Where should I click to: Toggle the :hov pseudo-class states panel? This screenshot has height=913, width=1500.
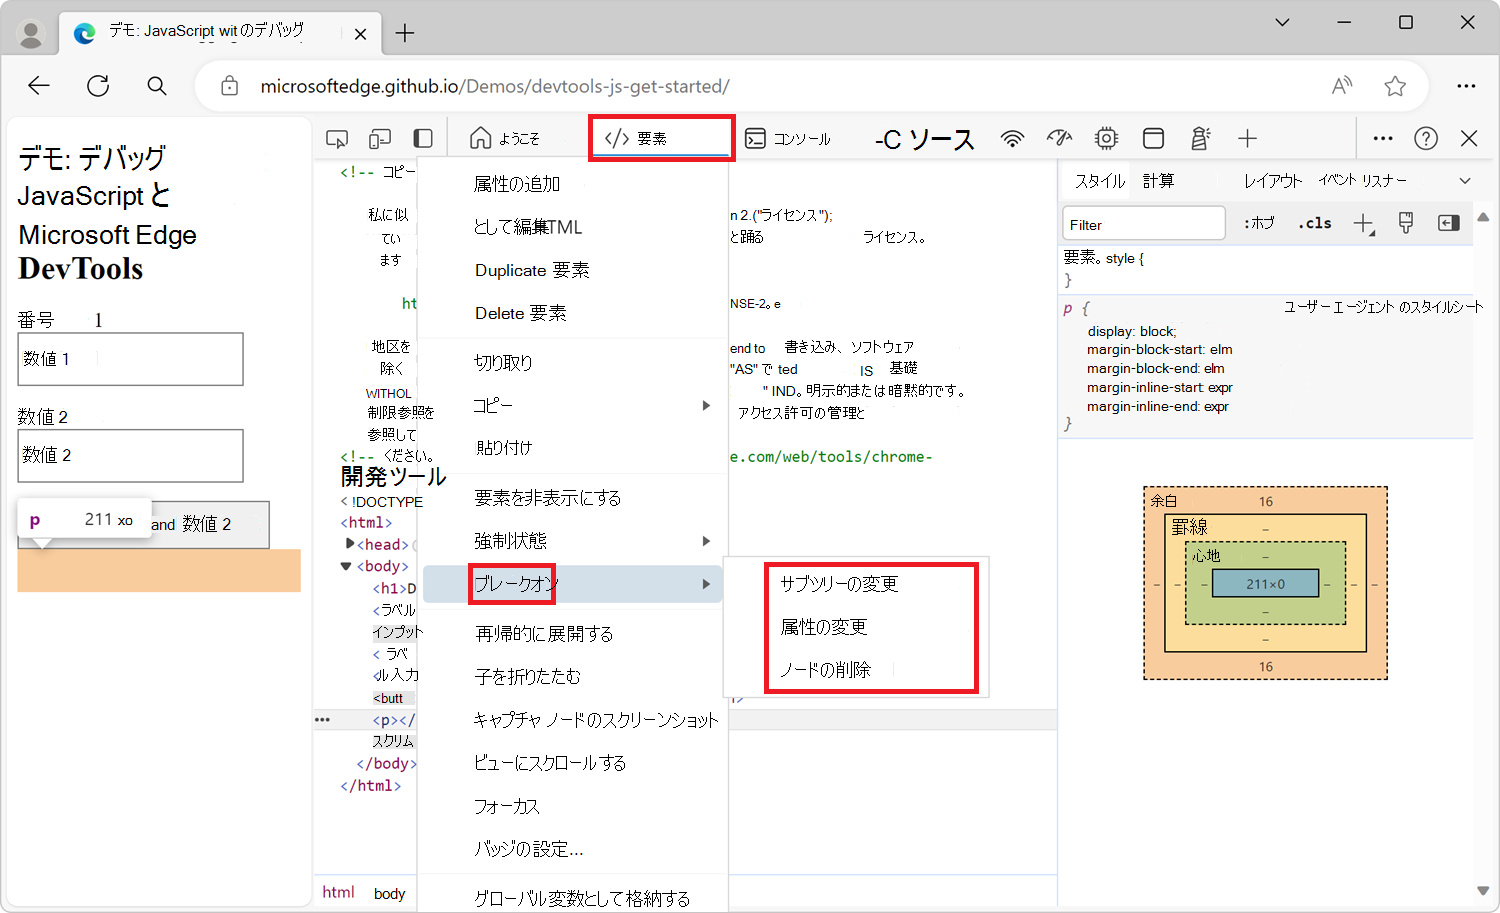pyautogui.click(x=1259, y=223)
